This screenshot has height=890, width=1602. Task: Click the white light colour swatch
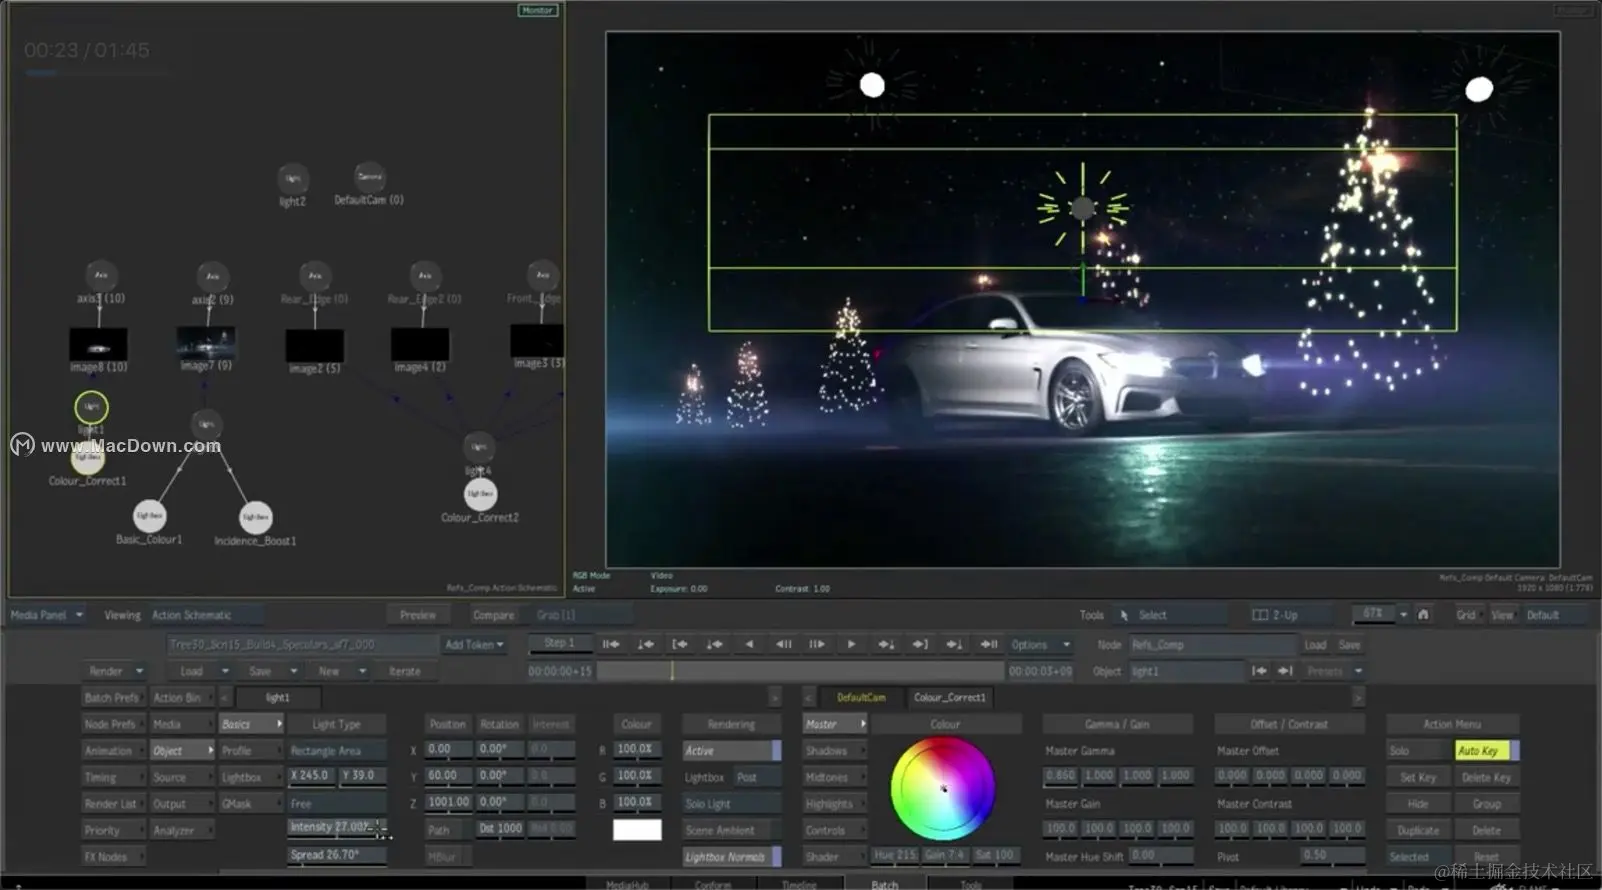637,830
